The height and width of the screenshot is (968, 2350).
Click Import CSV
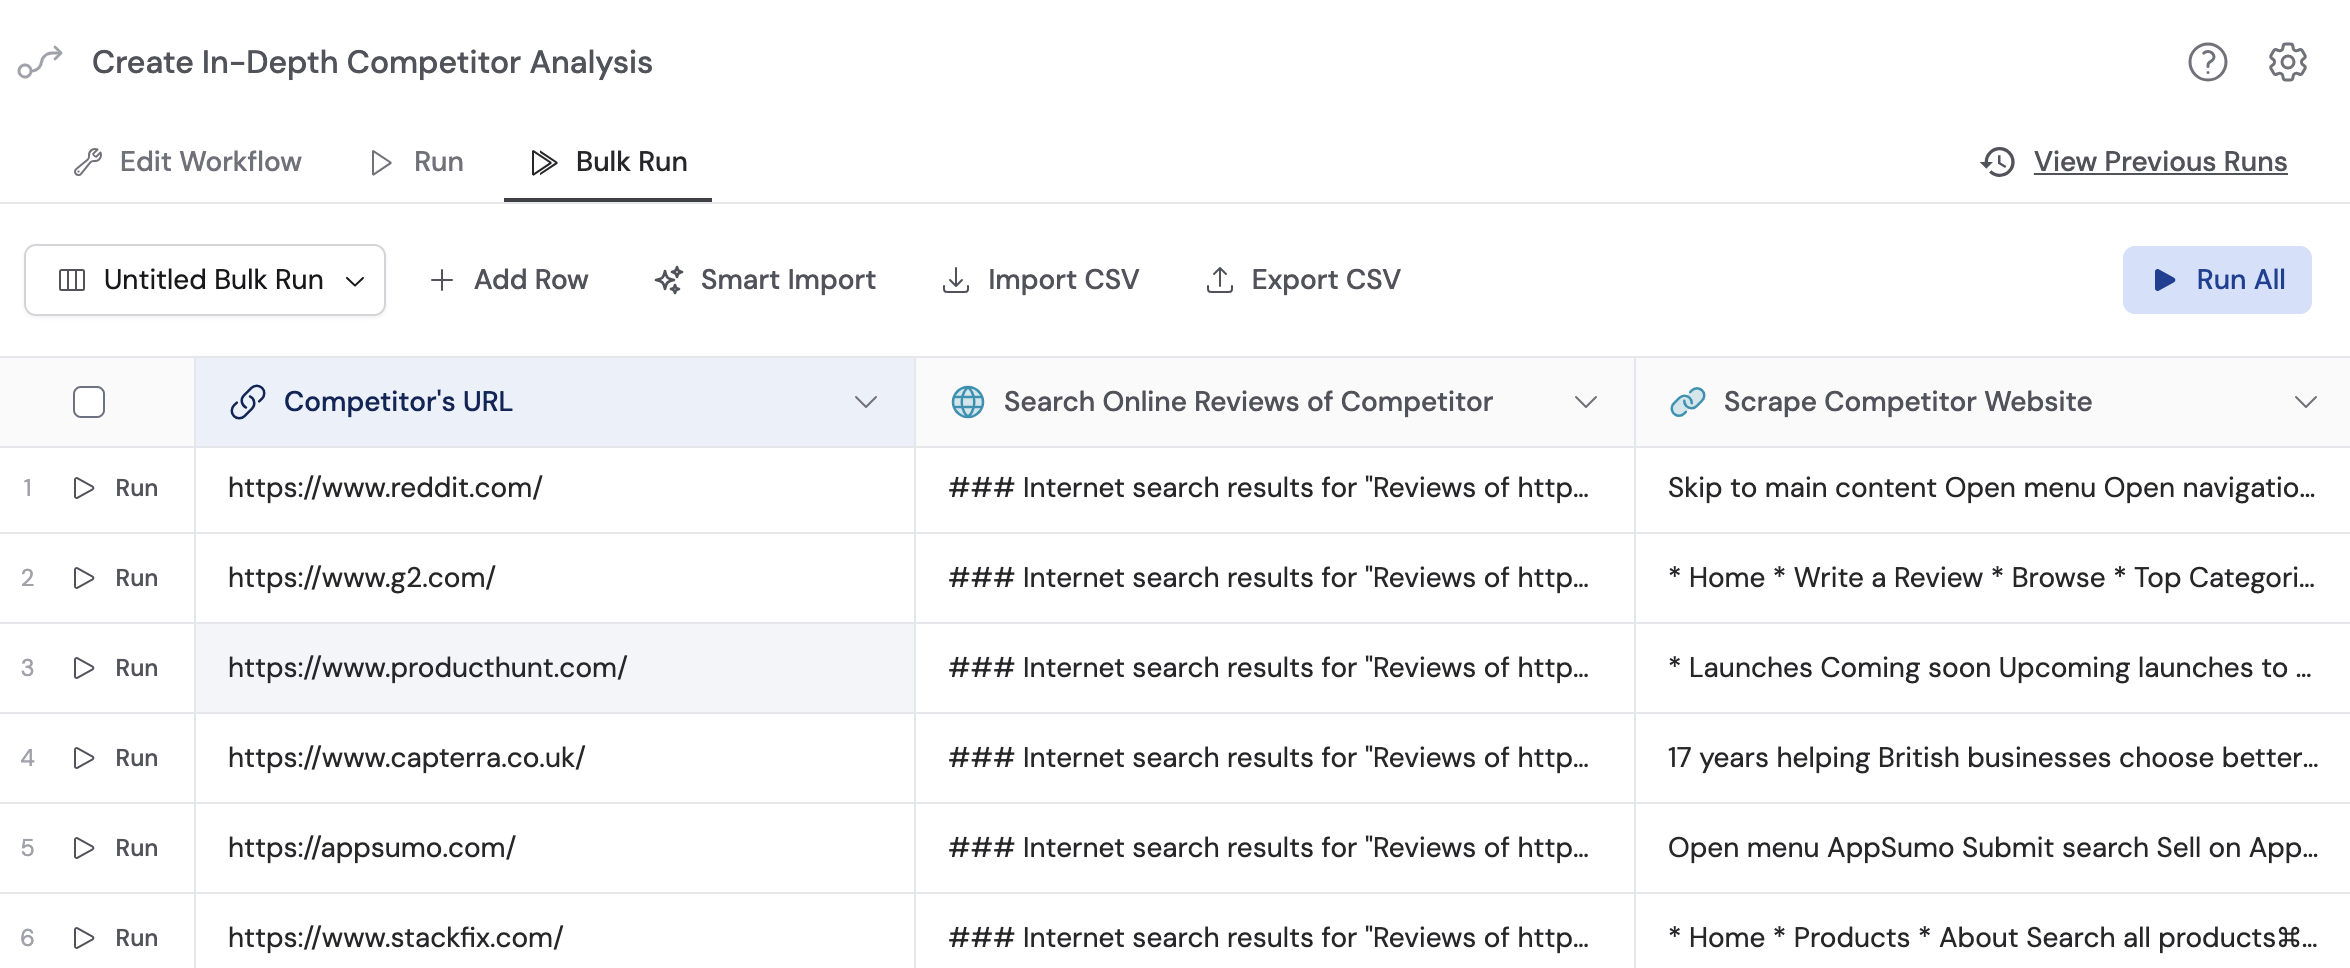pos(1040,280)
